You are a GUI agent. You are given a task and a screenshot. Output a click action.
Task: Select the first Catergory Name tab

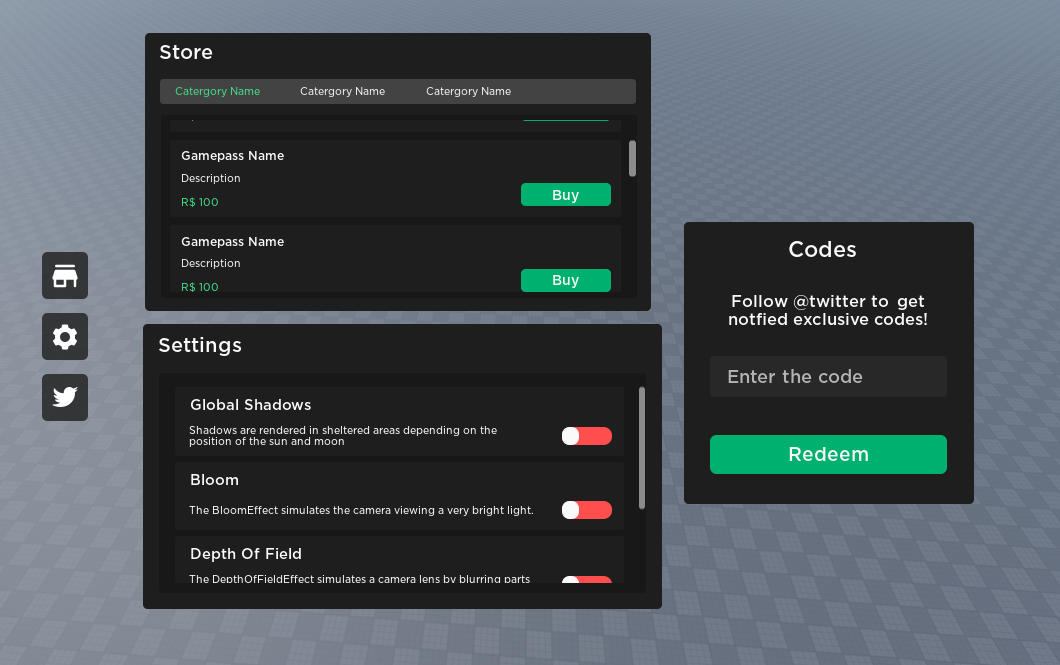coord(217,91)
